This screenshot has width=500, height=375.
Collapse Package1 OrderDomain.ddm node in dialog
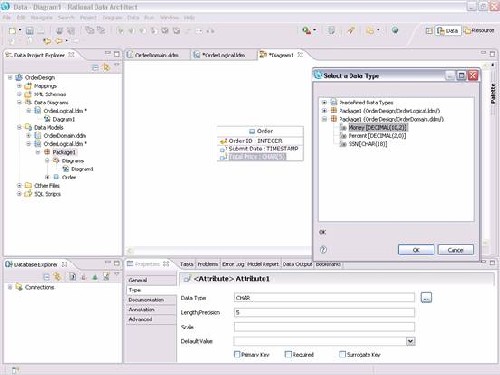click(324, 119)
